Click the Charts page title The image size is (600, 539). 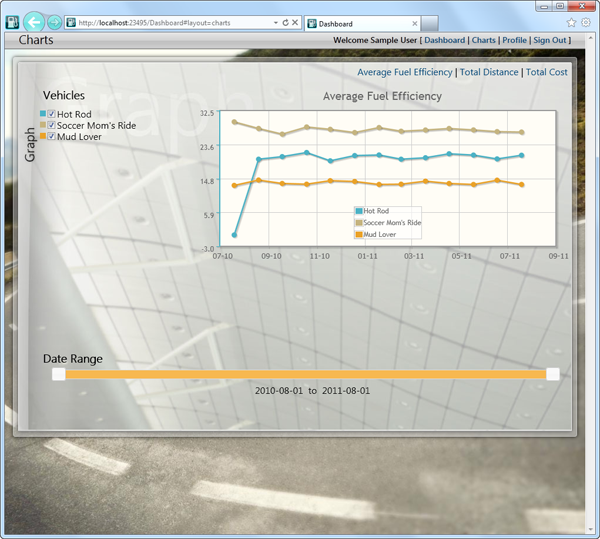pos(36,40)
